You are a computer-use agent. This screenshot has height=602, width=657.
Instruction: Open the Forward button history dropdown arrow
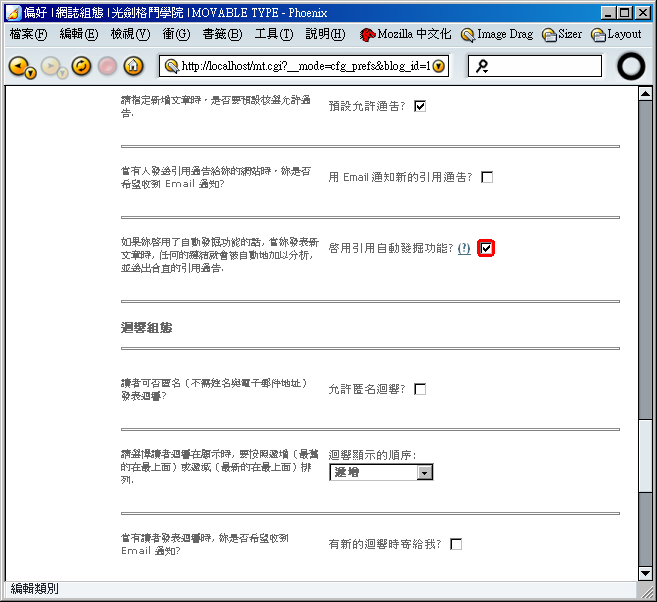click(62, 74)
